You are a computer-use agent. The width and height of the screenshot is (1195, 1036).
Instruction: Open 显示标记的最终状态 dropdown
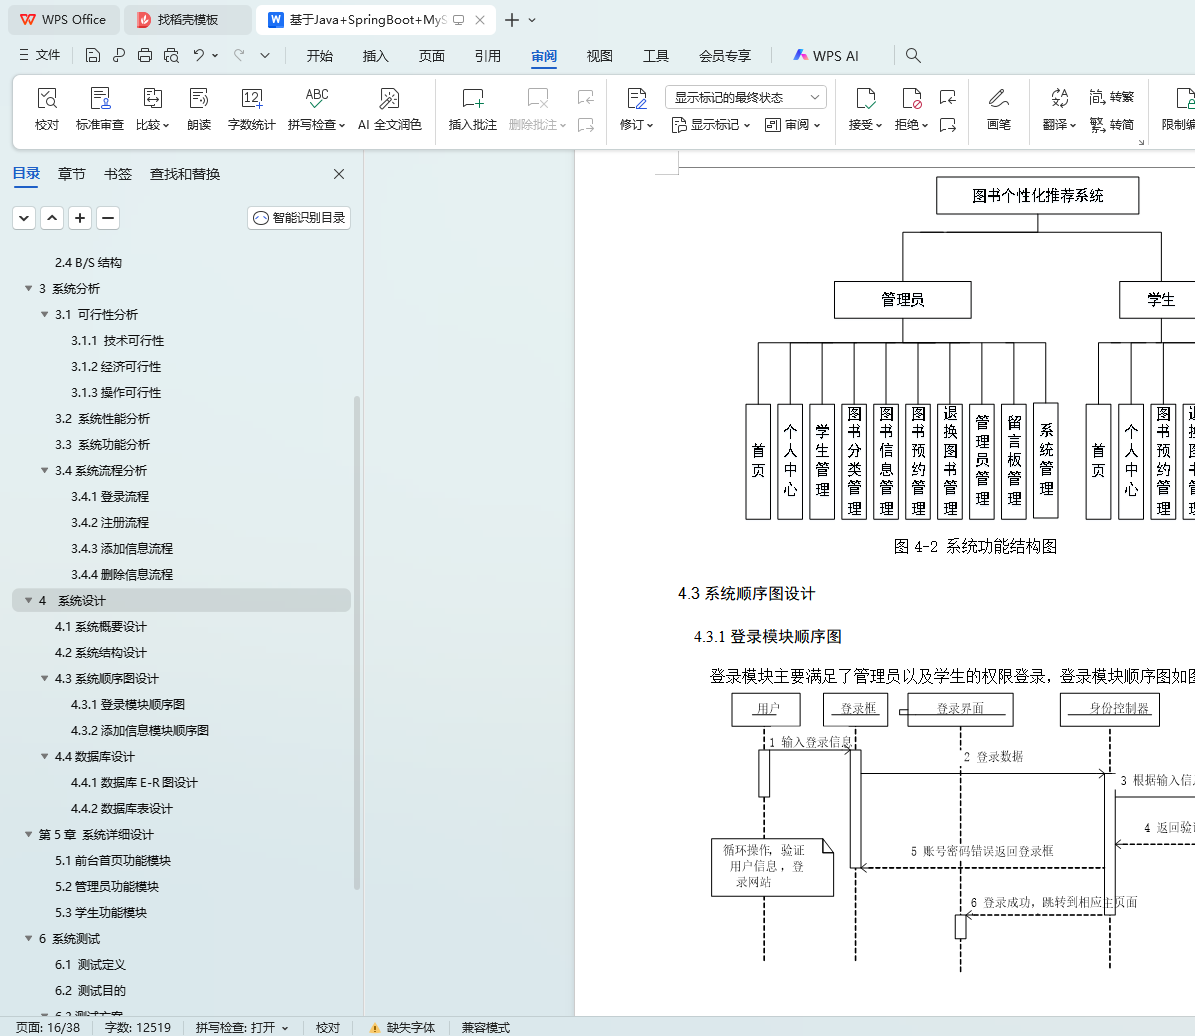pyautogui.click(x=745, y=97)
